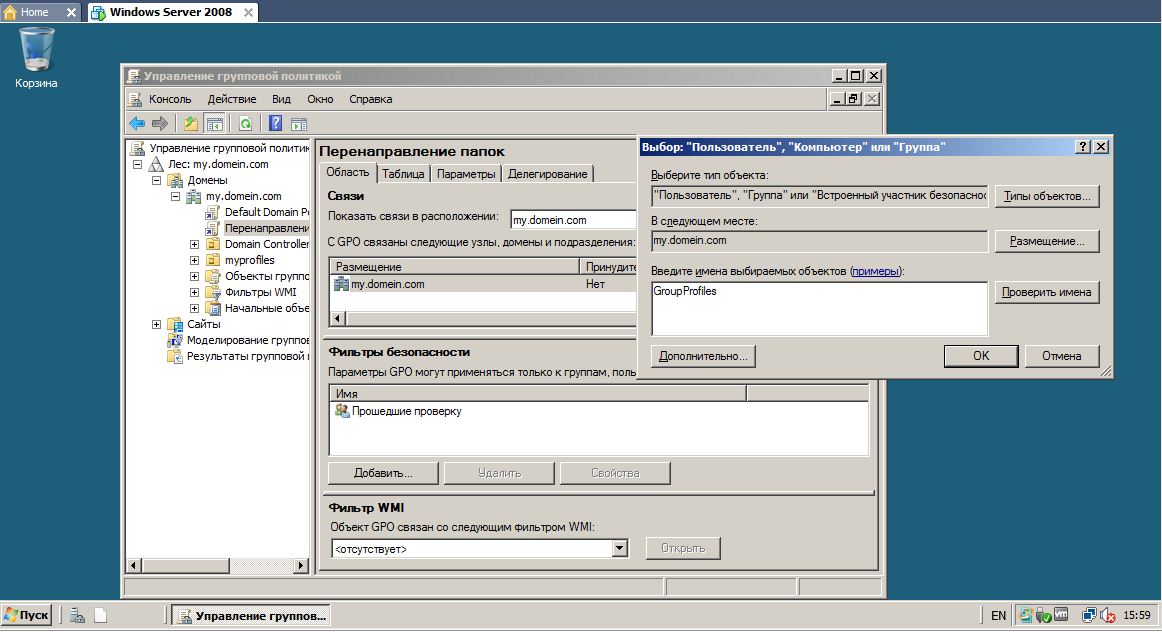Click the GroupProfiles object names input field
Screen dimensions: 1162x632
click(x=819, y=308)
